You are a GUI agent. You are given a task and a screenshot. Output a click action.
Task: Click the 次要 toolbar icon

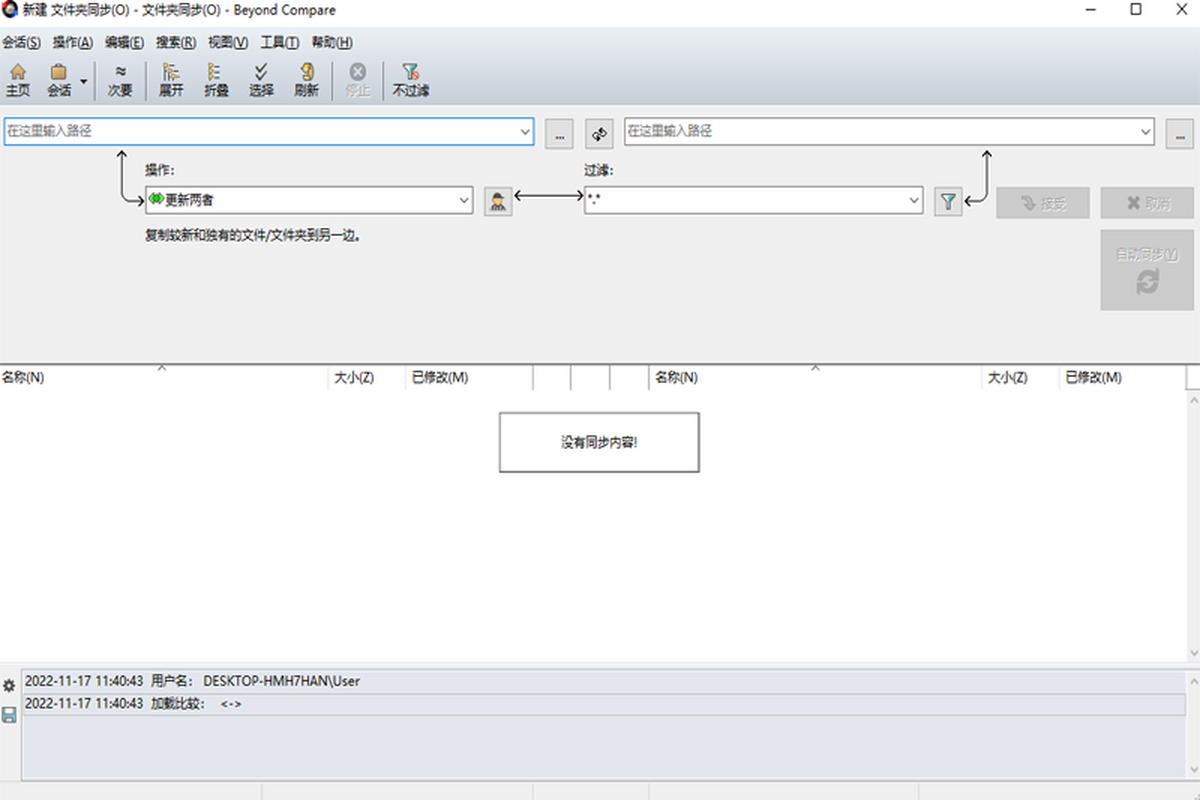pos(120,80)
